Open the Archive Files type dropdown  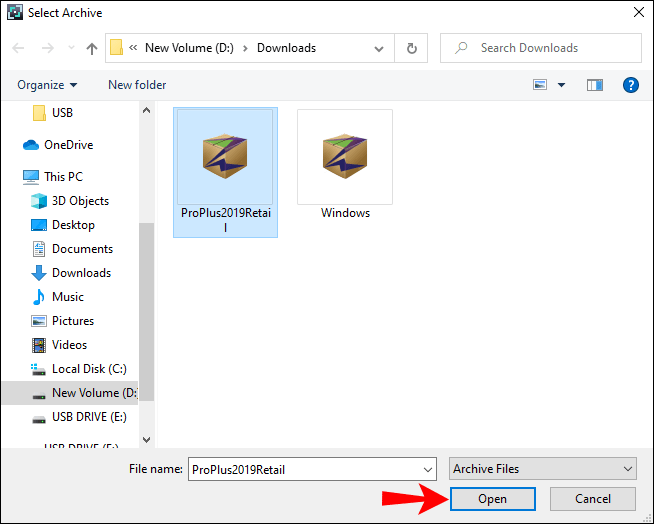point(543,469)
